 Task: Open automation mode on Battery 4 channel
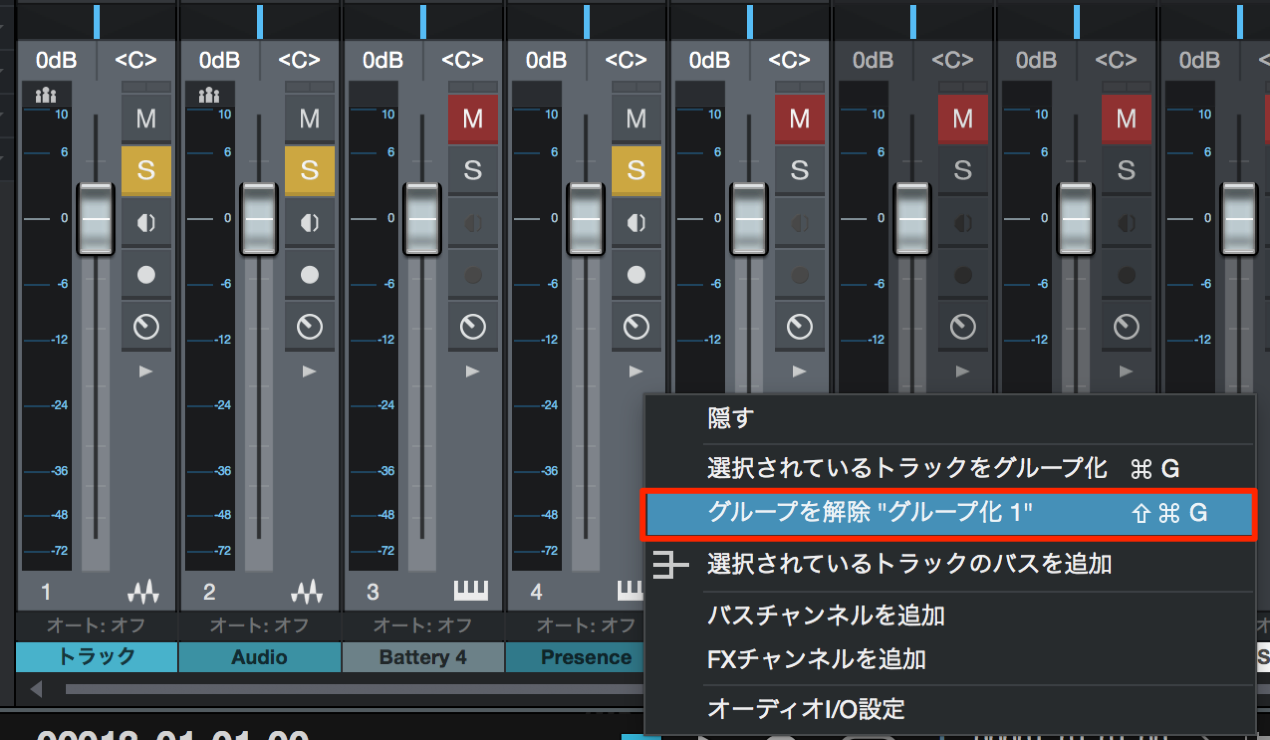pyautogui.click(x=423, y=626)
